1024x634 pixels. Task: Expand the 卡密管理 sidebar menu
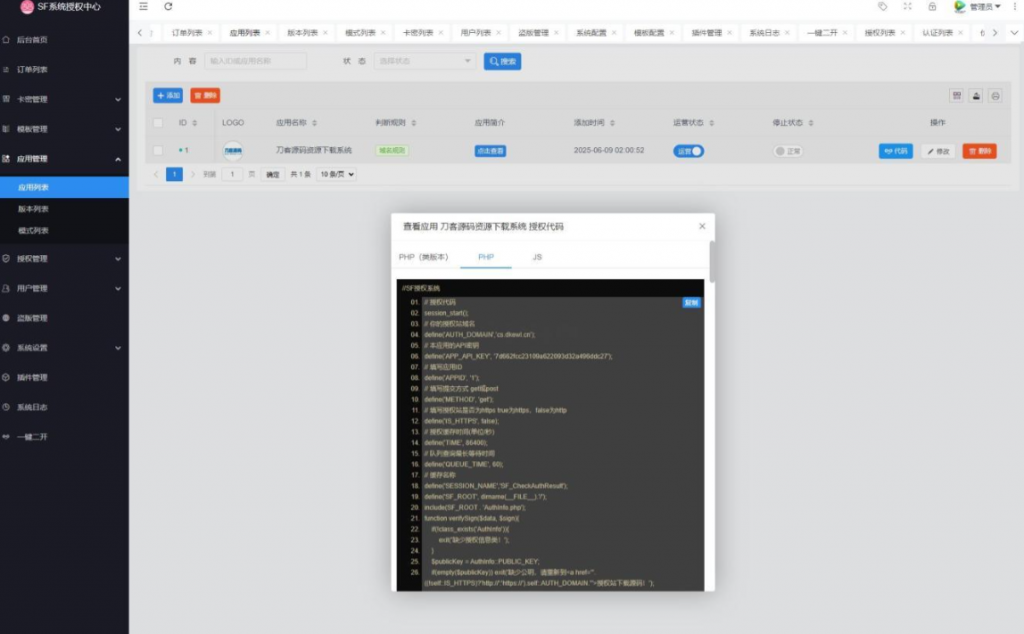(64, 99)
